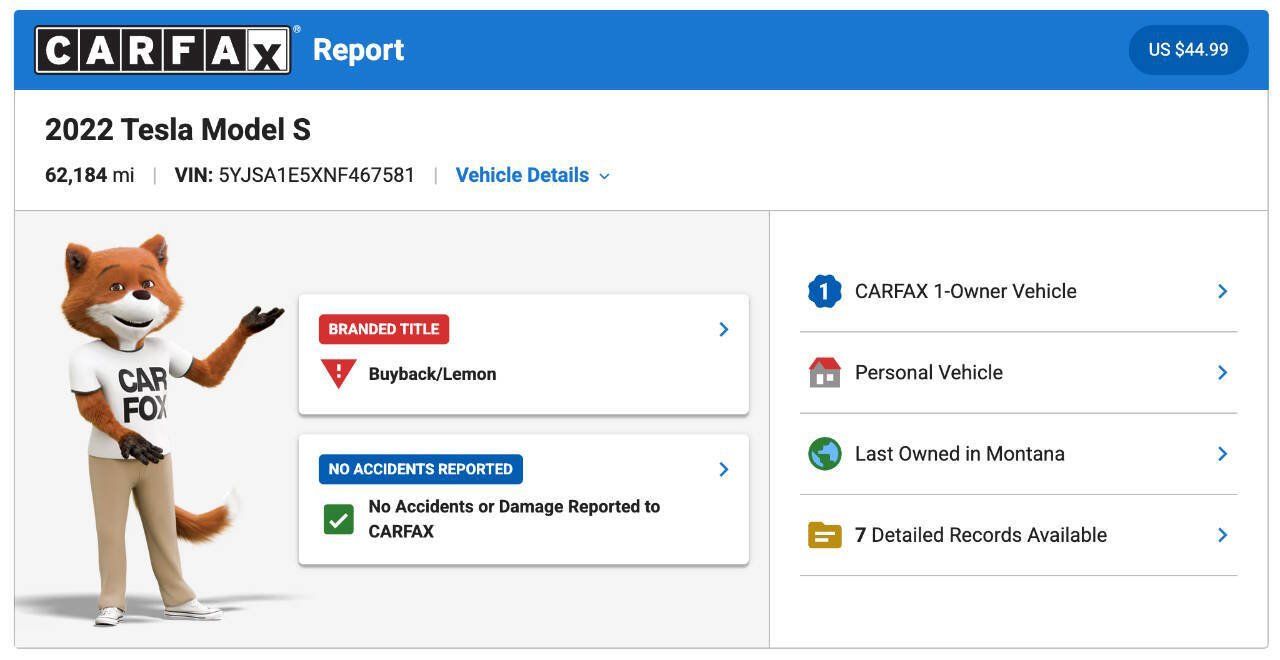Screen dimensions: 1280x660
Task: Click the VIN number 5YJSA1E5XNF467581
Action: click(x=317, y=175)
